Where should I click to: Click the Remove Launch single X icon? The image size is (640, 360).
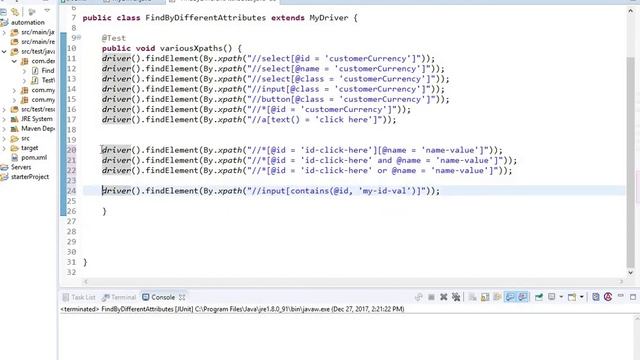[x=444, y=297]
